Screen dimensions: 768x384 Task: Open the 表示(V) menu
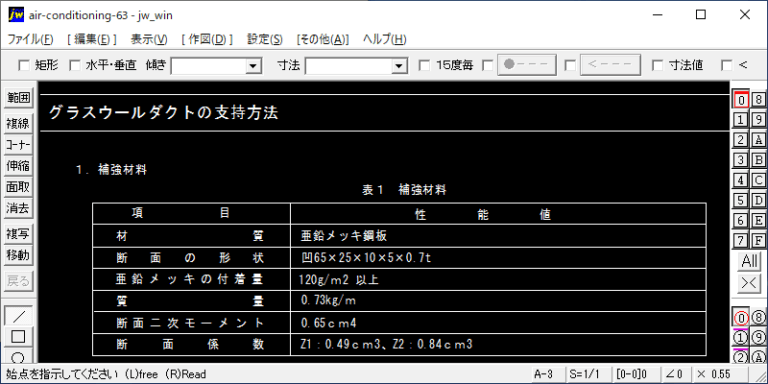click(x=149, y=39)
